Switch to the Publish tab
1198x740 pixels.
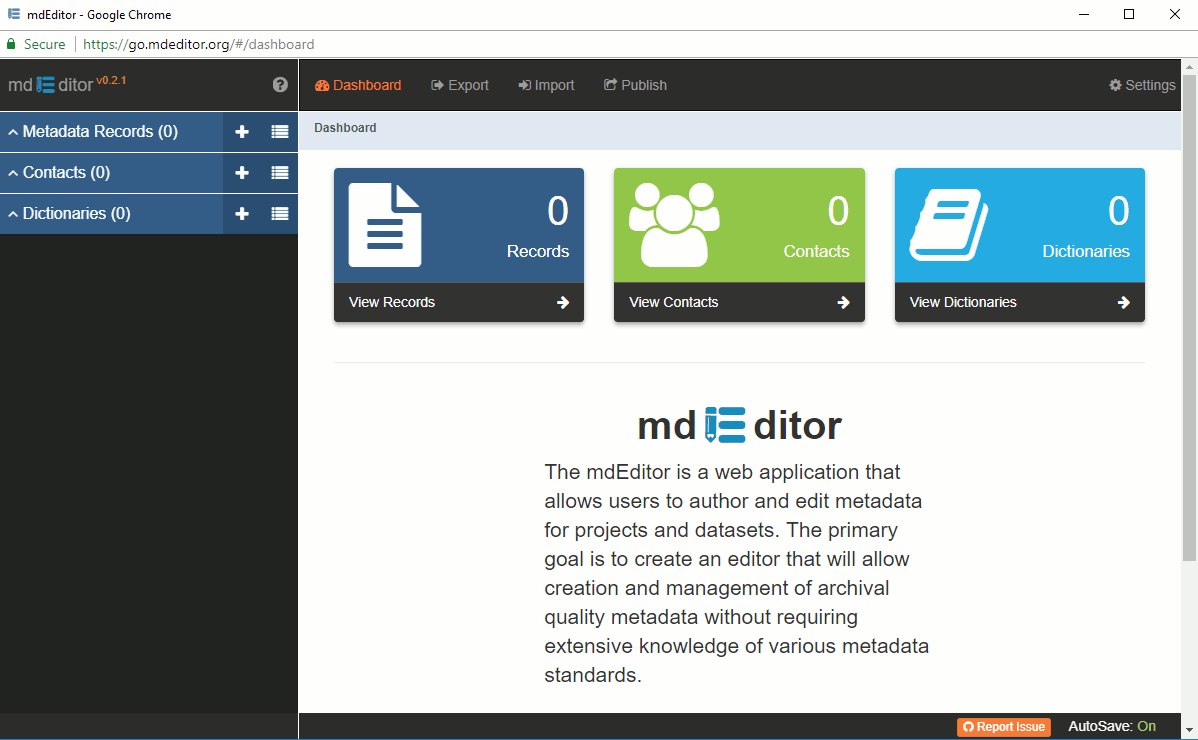[x=636, y=86]
